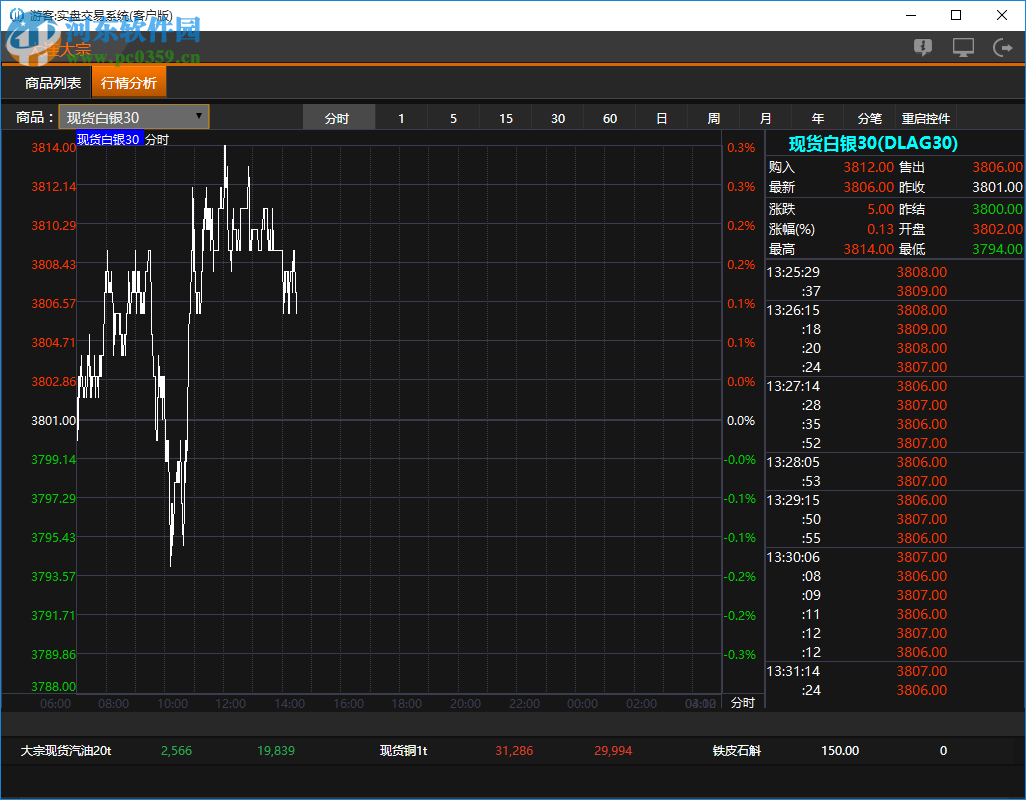Click the 3801.00 baseline price axis label
Viewport: 1026px width, 800px height.
[54, 421]
